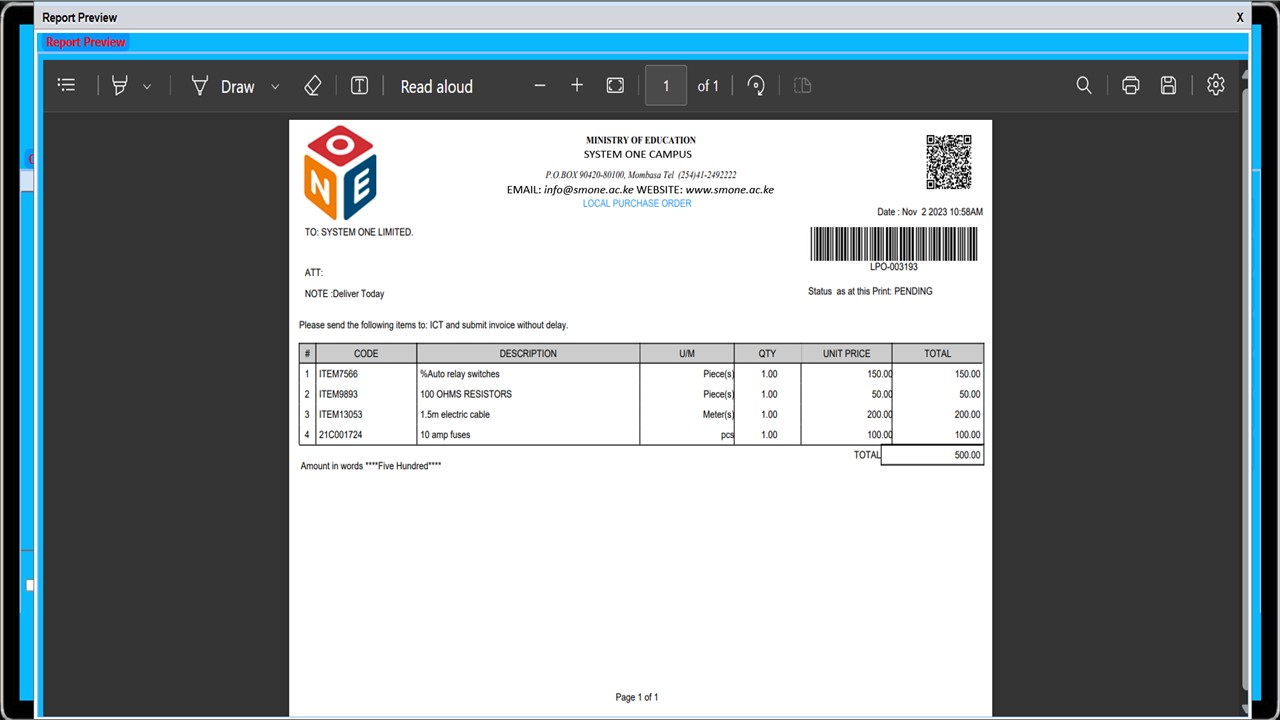Click the Add text tool icon
Viewport: 1280px width, 720px height.
tap(359, 86)
